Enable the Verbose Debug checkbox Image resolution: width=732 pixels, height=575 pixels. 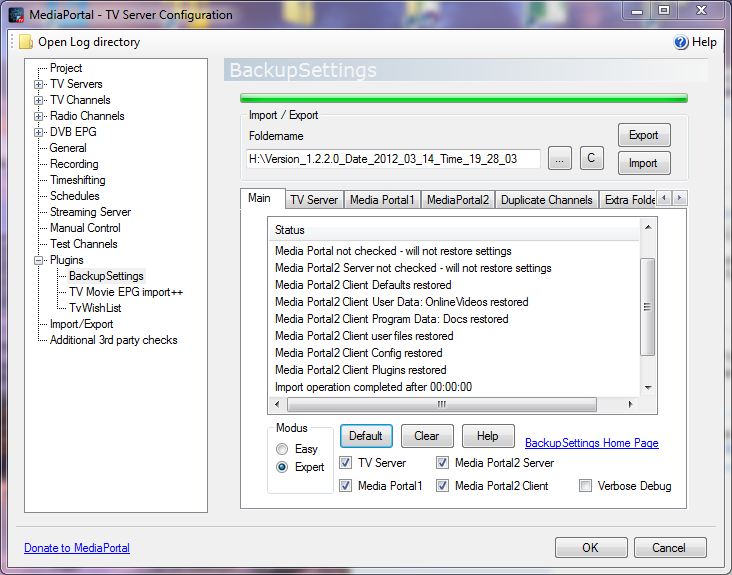(585, 485)
